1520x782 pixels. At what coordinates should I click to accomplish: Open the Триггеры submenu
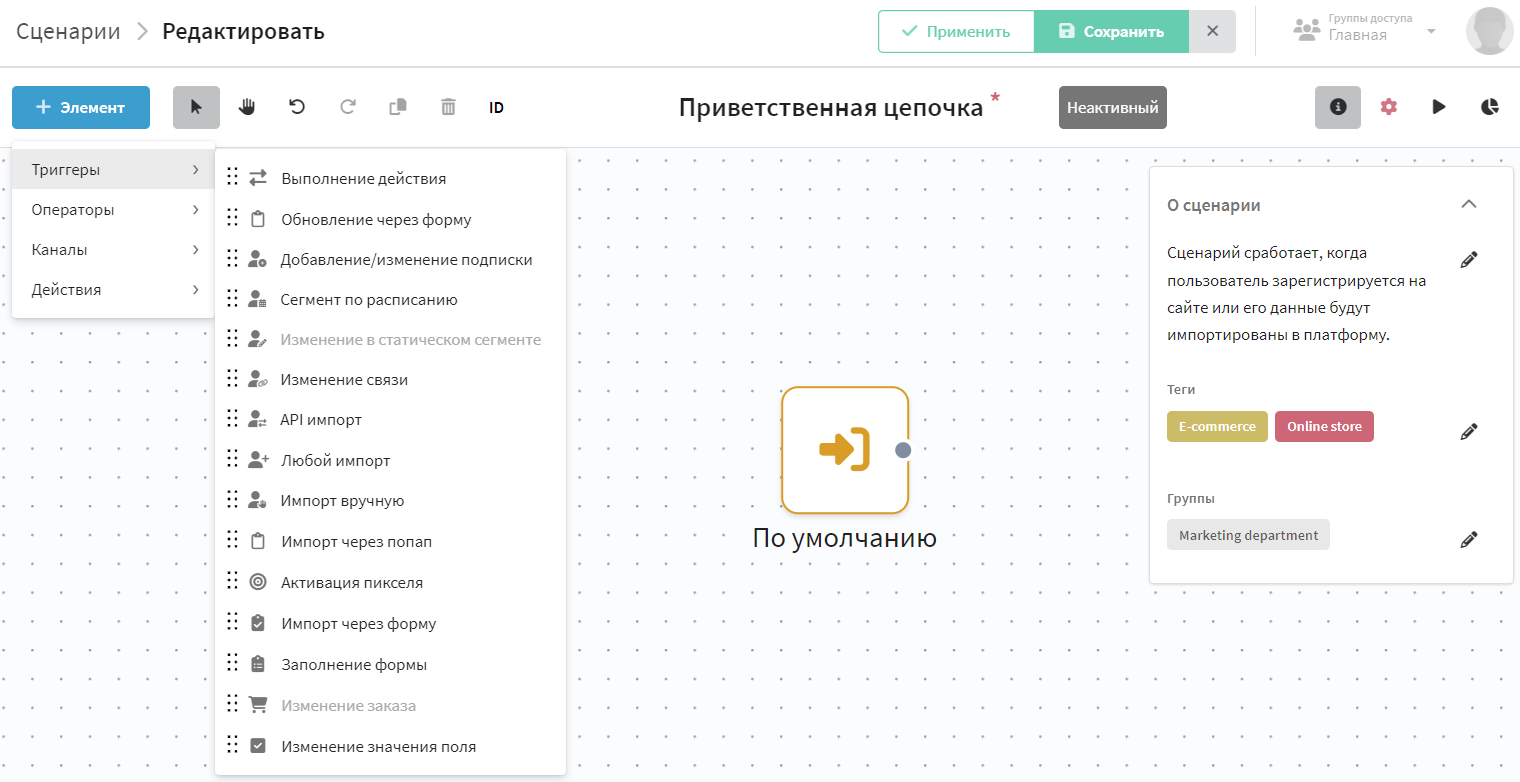click(x=113, y=170)
